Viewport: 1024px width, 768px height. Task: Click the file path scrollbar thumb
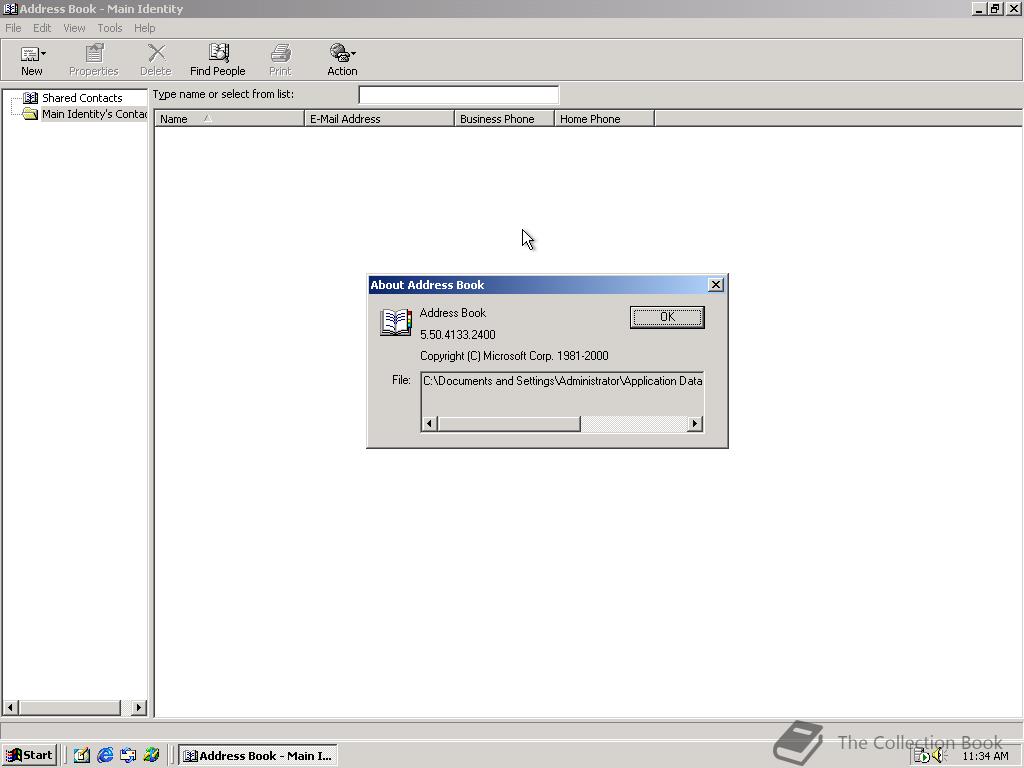(509, 424)
